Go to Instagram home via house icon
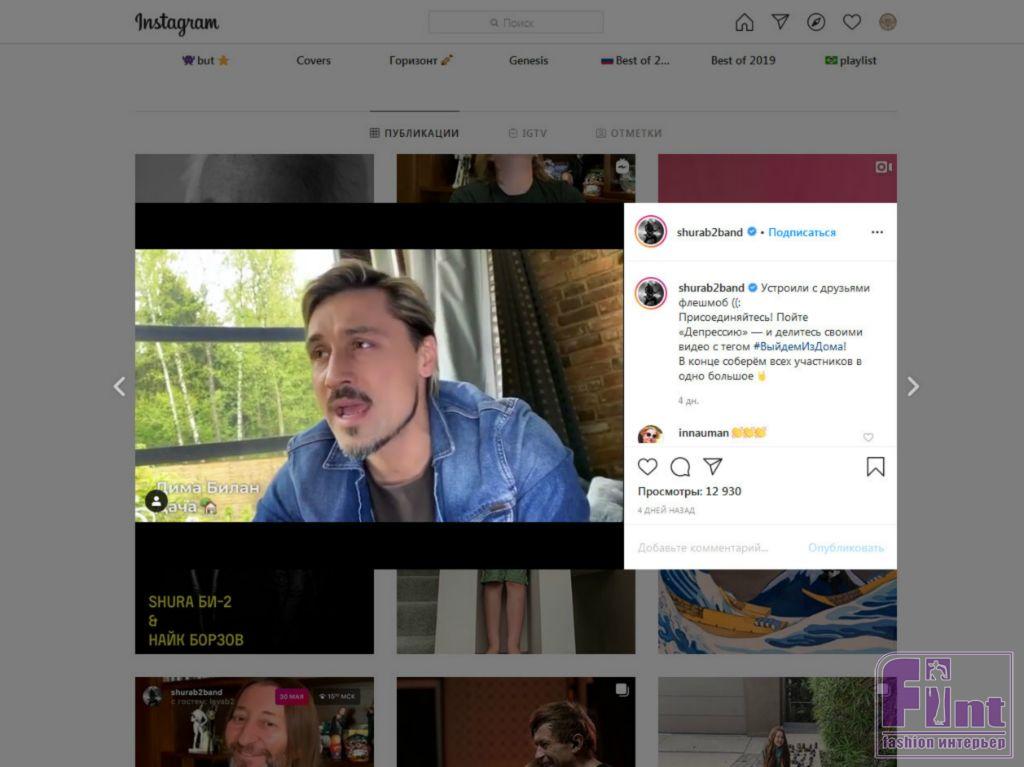 point(744,22)
